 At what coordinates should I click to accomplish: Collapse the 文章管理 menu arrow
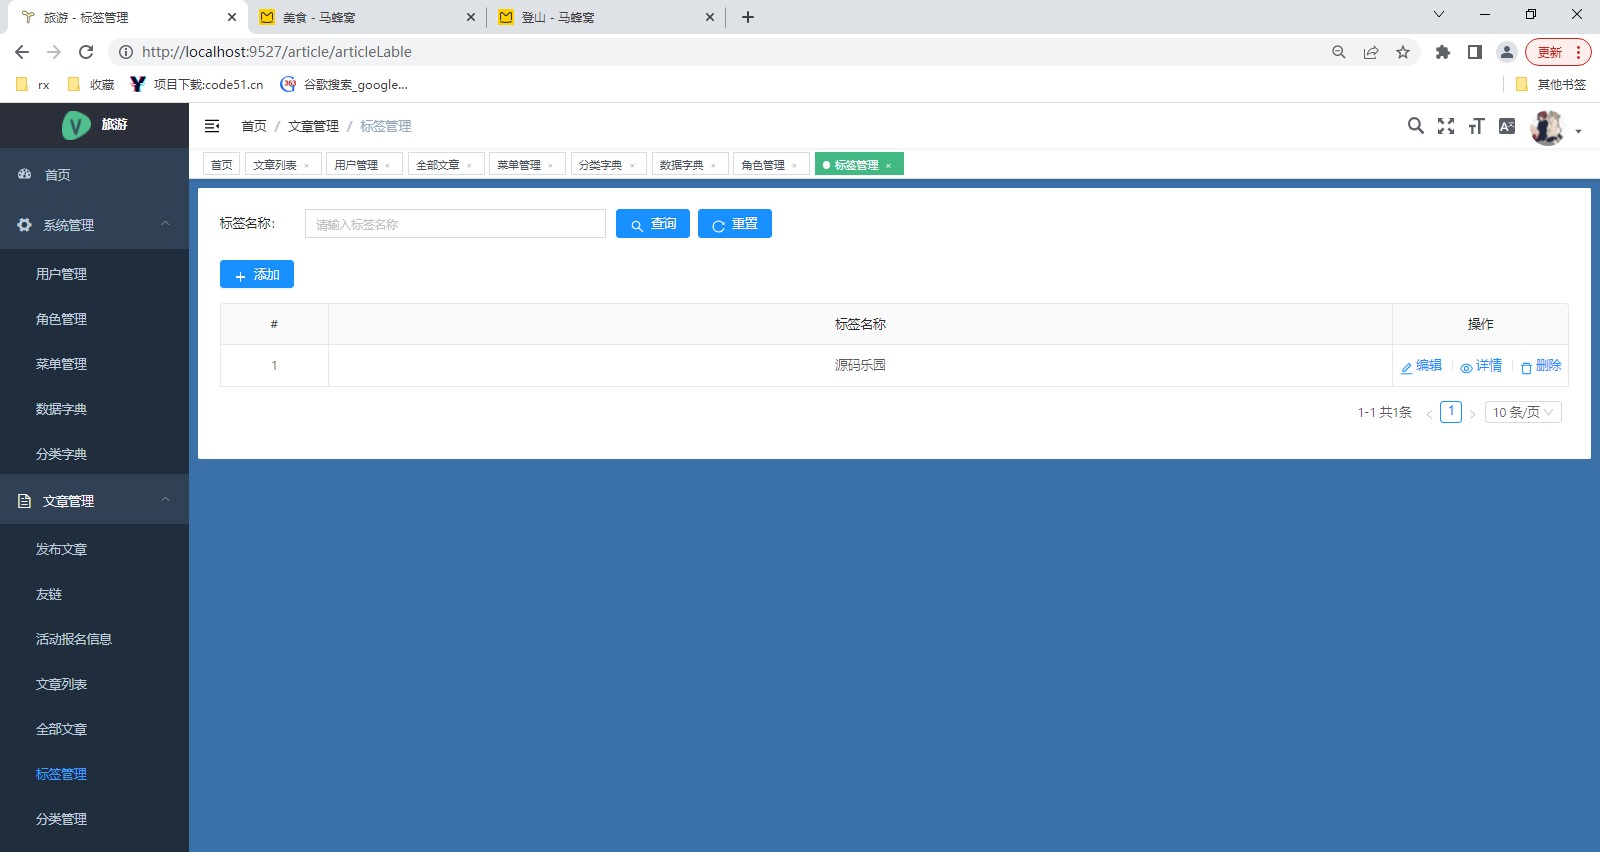click(x=166, y=500)
